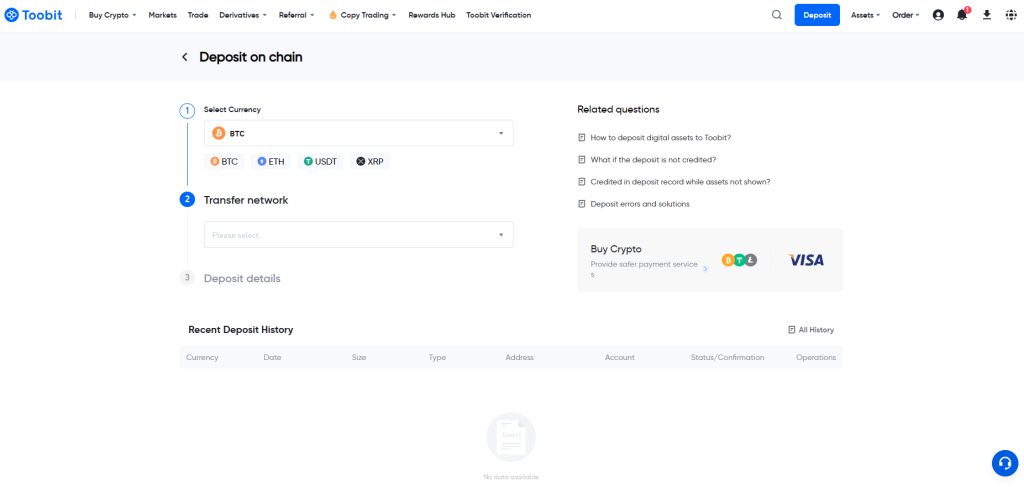Open the Markets menu item
1024x487 pixels.
(162, 15)
